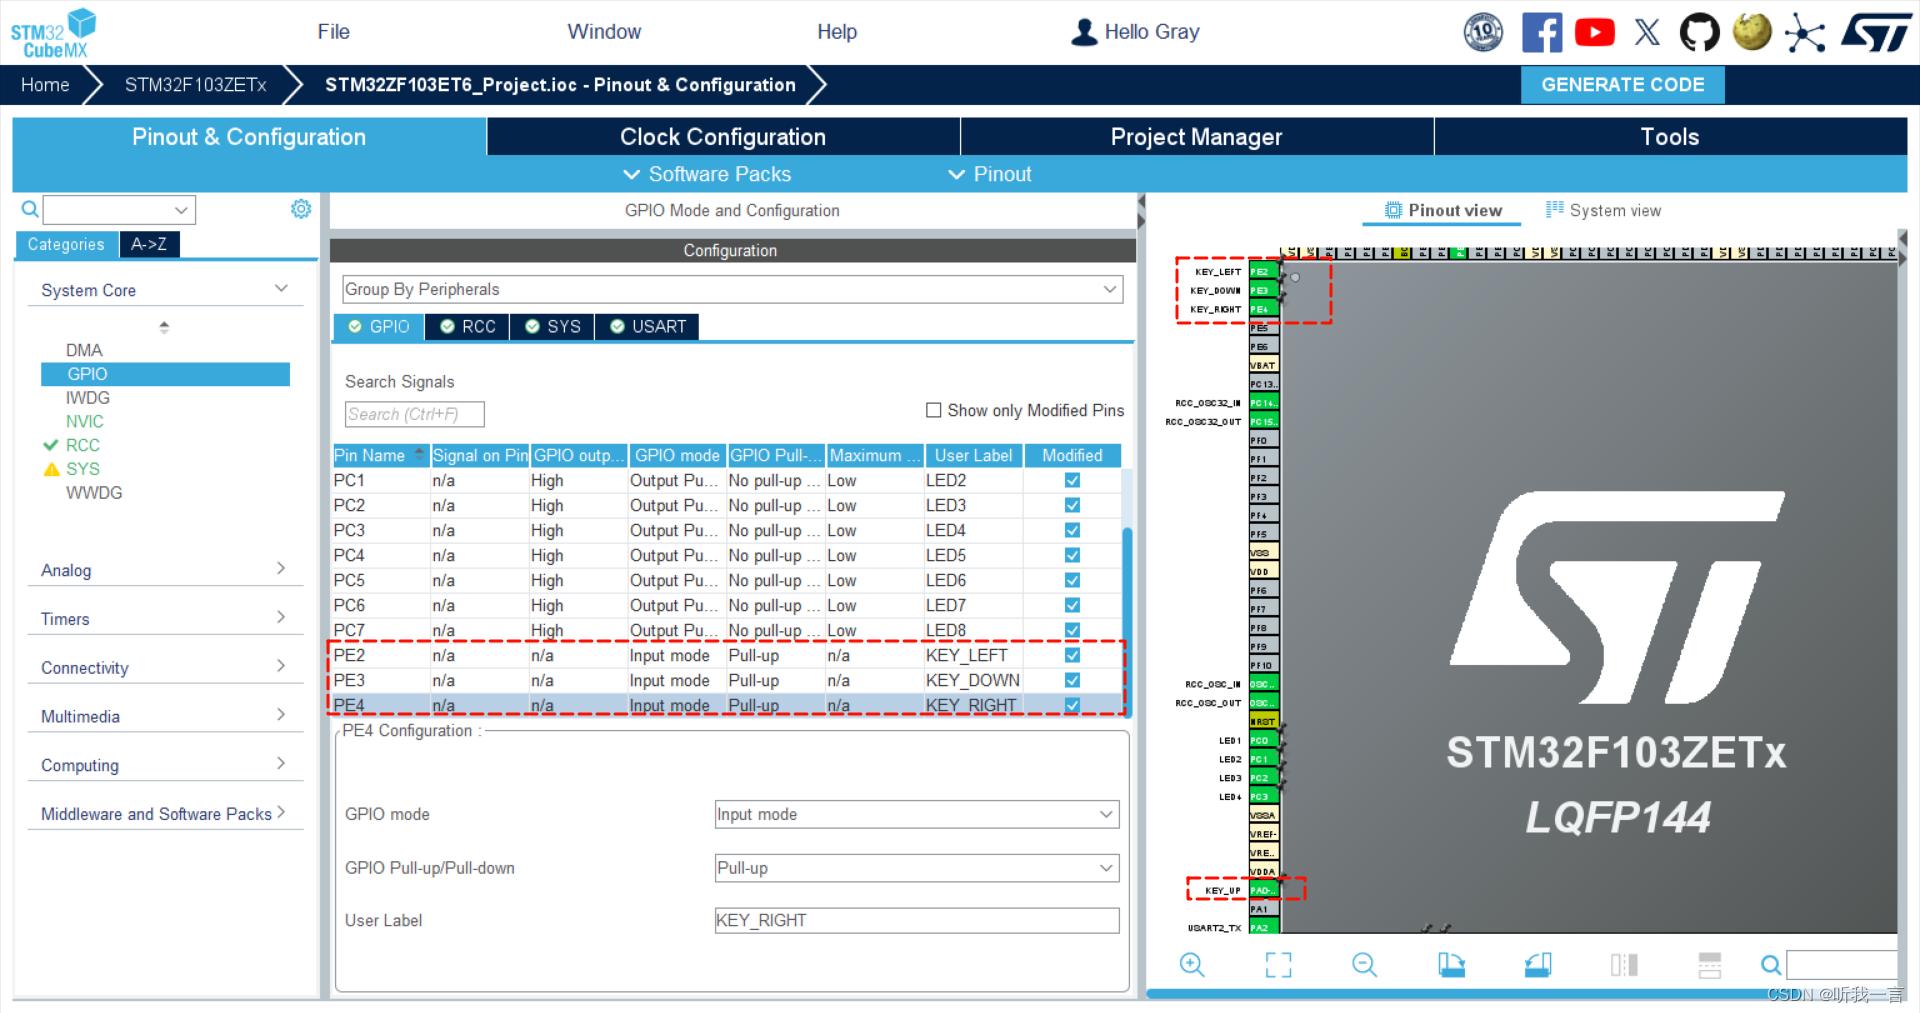Toggle Modified checkbox for PC5 row
This screenshot has height=1013, width=1920.
point(1072,580)
